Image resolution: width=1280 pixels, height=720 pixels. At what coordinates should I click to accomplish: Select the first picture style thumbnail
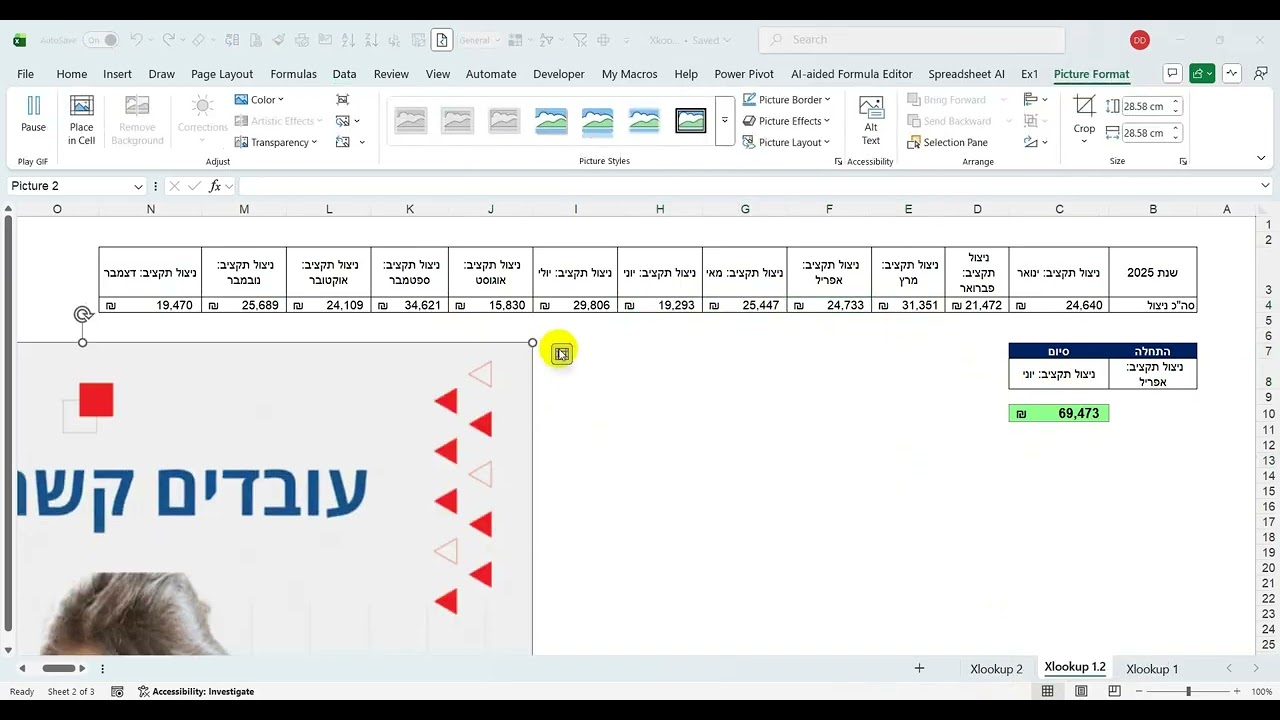click(x=411, y=121)
